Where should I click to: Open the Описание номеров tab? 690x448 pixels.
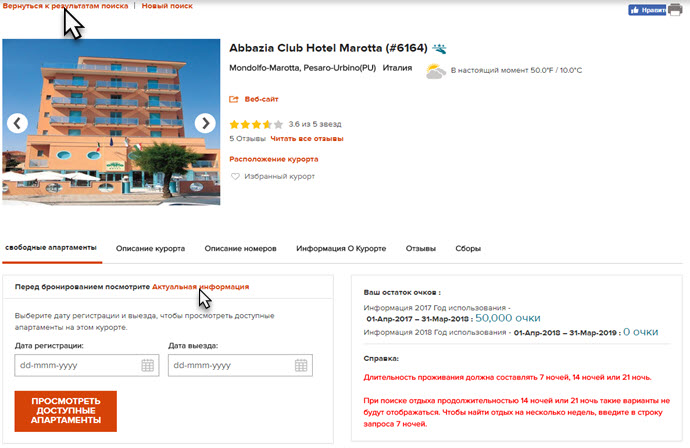point(240,249)
